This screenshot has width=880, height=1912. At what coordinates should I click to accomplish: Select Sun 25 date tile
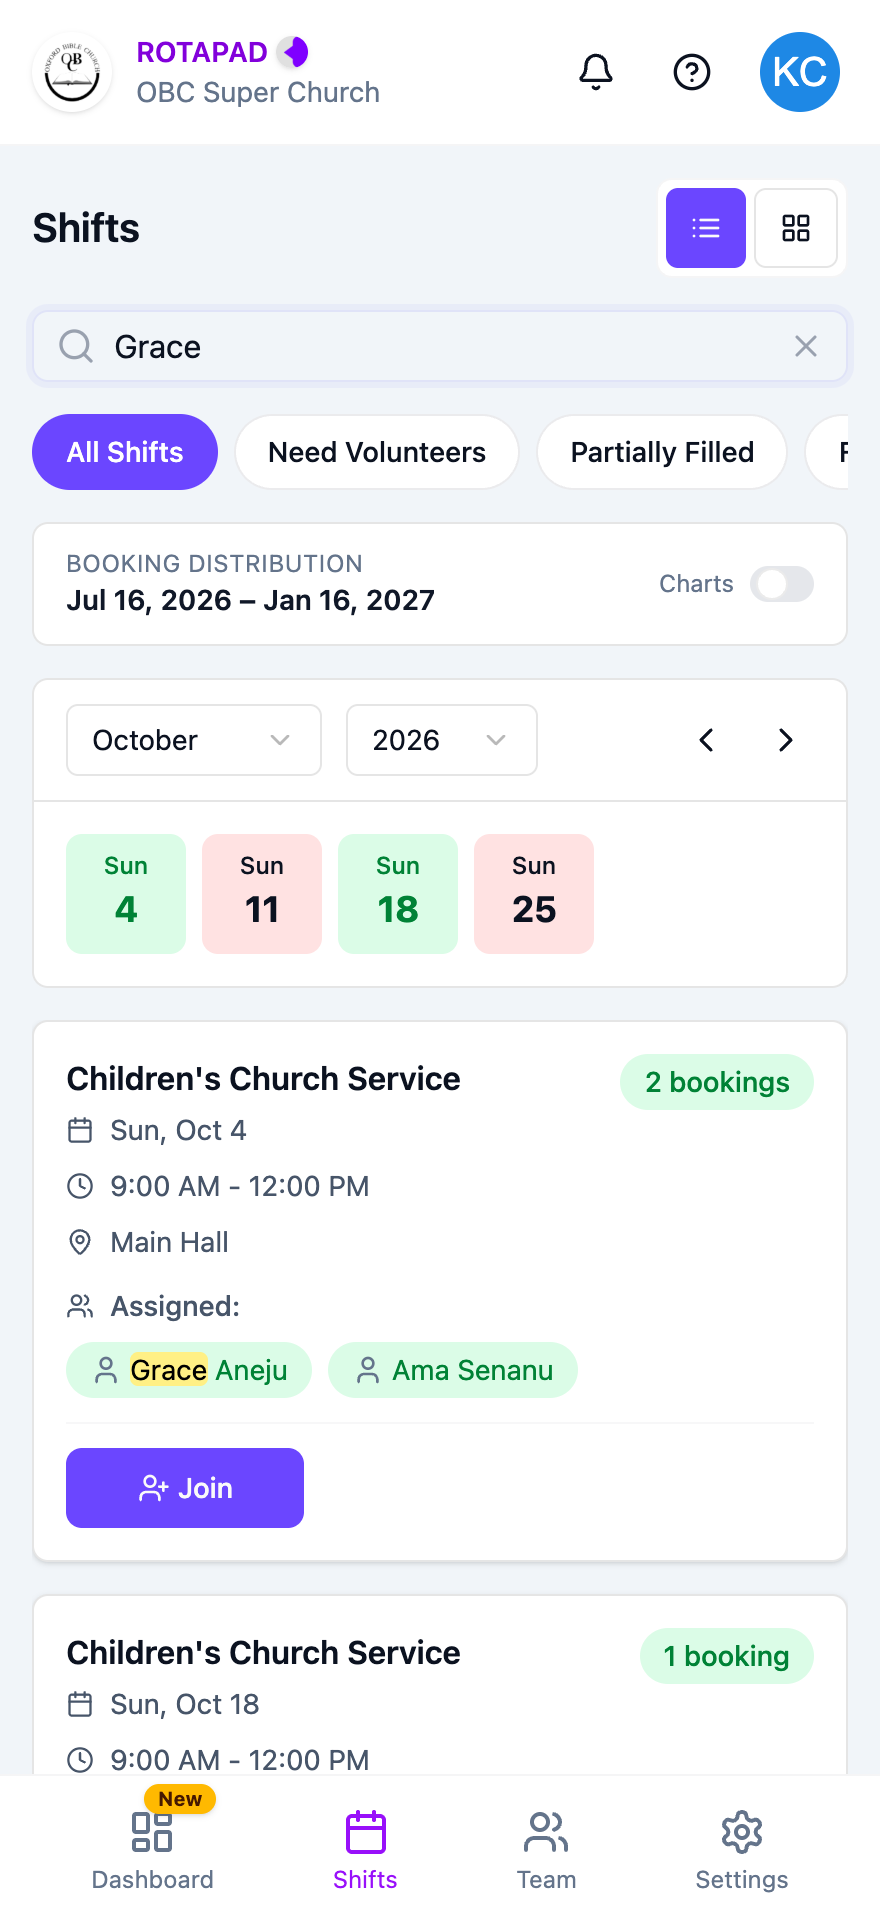(534, 894)
